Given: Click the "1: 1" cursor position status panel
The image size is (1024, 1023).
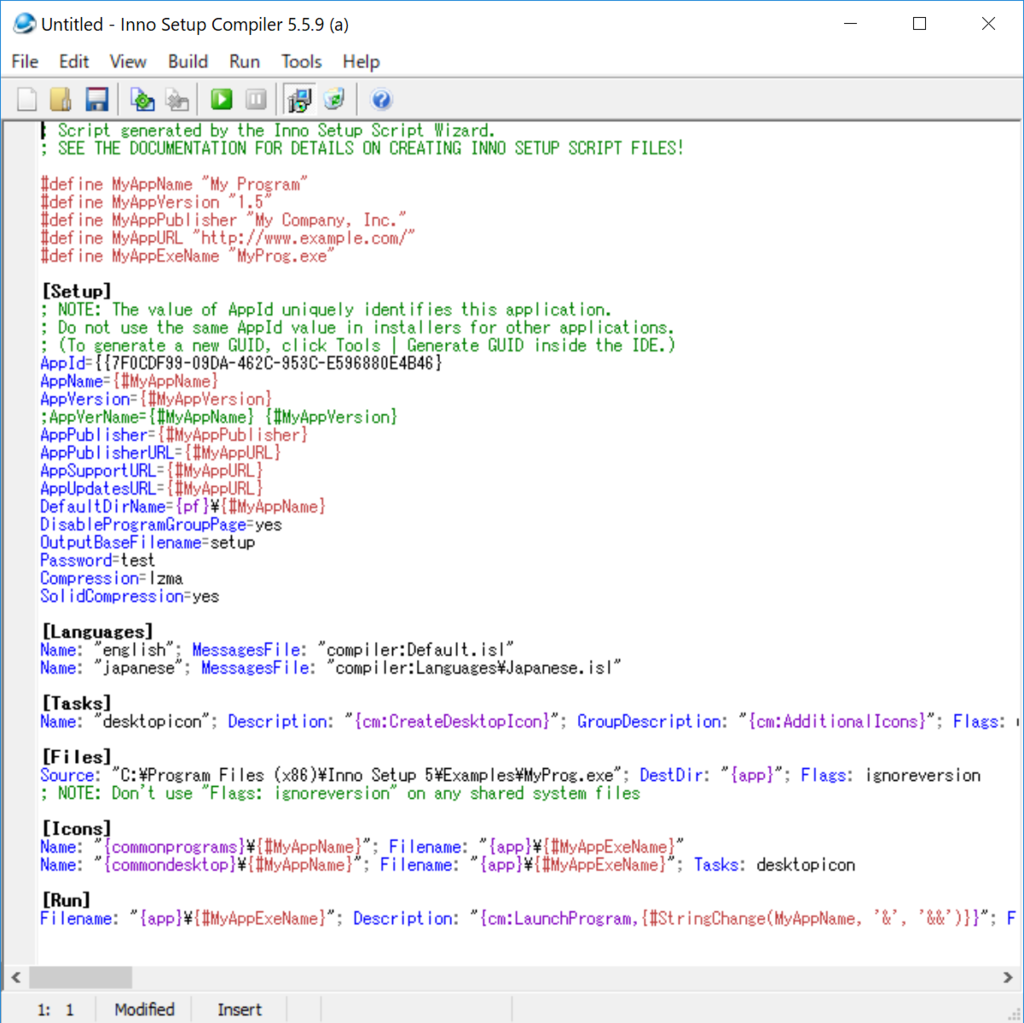Looking at the screenshot, I should pyautogui.click(x=56, y=1009).
